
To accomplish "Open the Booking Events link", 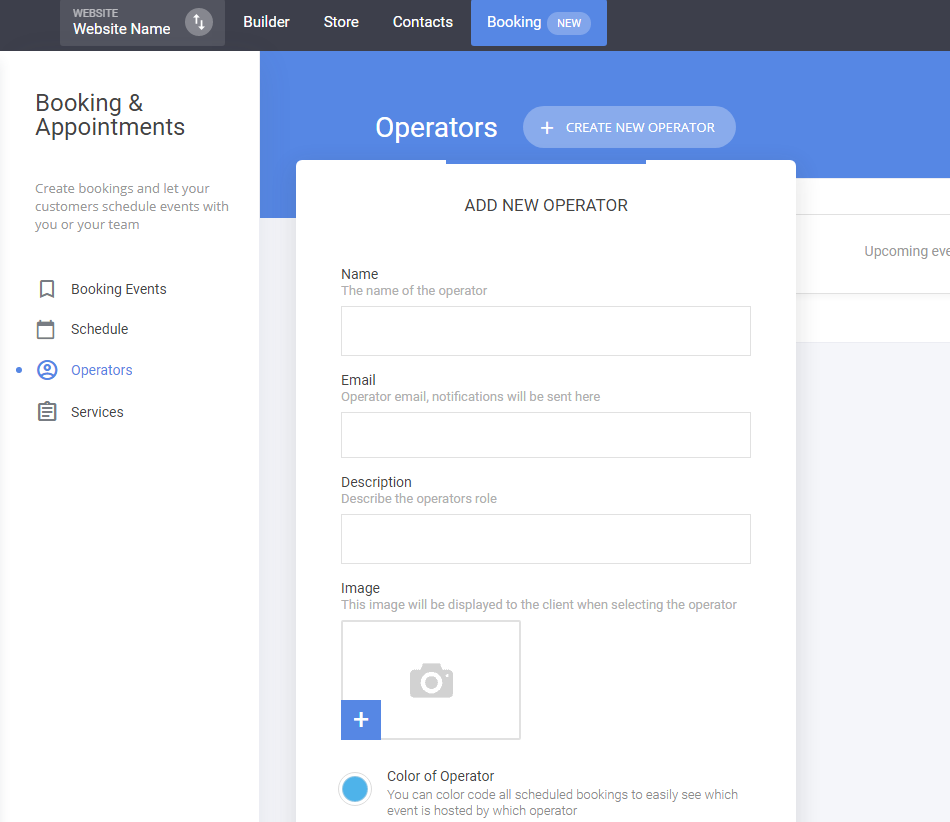I will pos(118,289).
